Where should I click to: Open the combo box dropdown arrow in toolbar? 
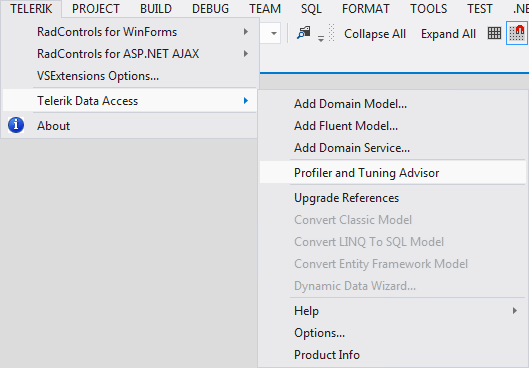click(x=274, y=33)
